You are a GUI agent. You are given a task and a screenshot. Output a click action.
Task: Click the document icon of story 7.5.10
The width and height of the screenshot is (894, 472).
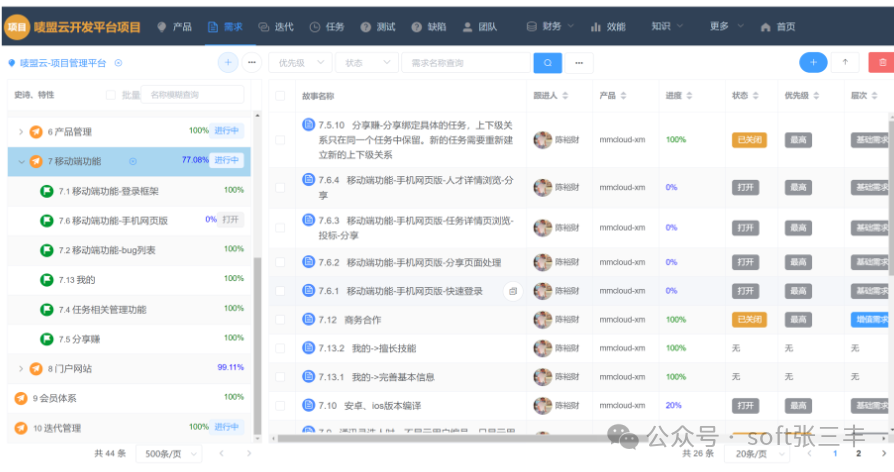pos(309,125)
